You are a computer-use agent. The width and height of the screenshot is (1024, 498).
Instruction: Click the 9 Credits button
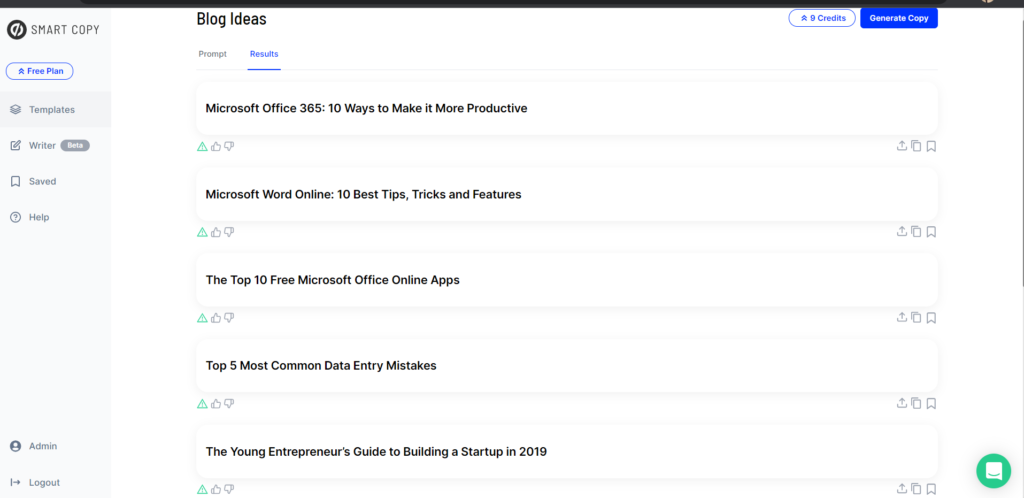click(822, 18)
